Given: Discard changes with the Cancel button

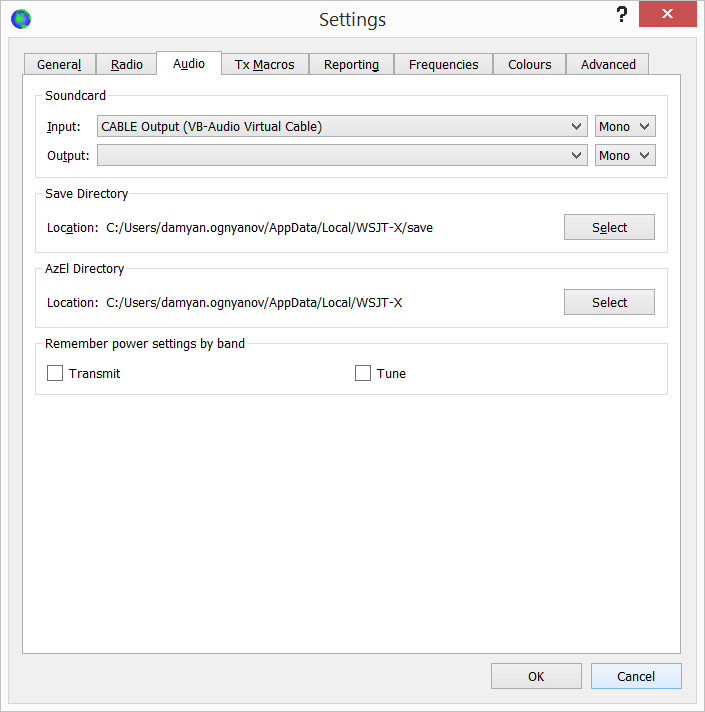Looking at the screenshot, I should pyautogui.click(x=636, y=676).
